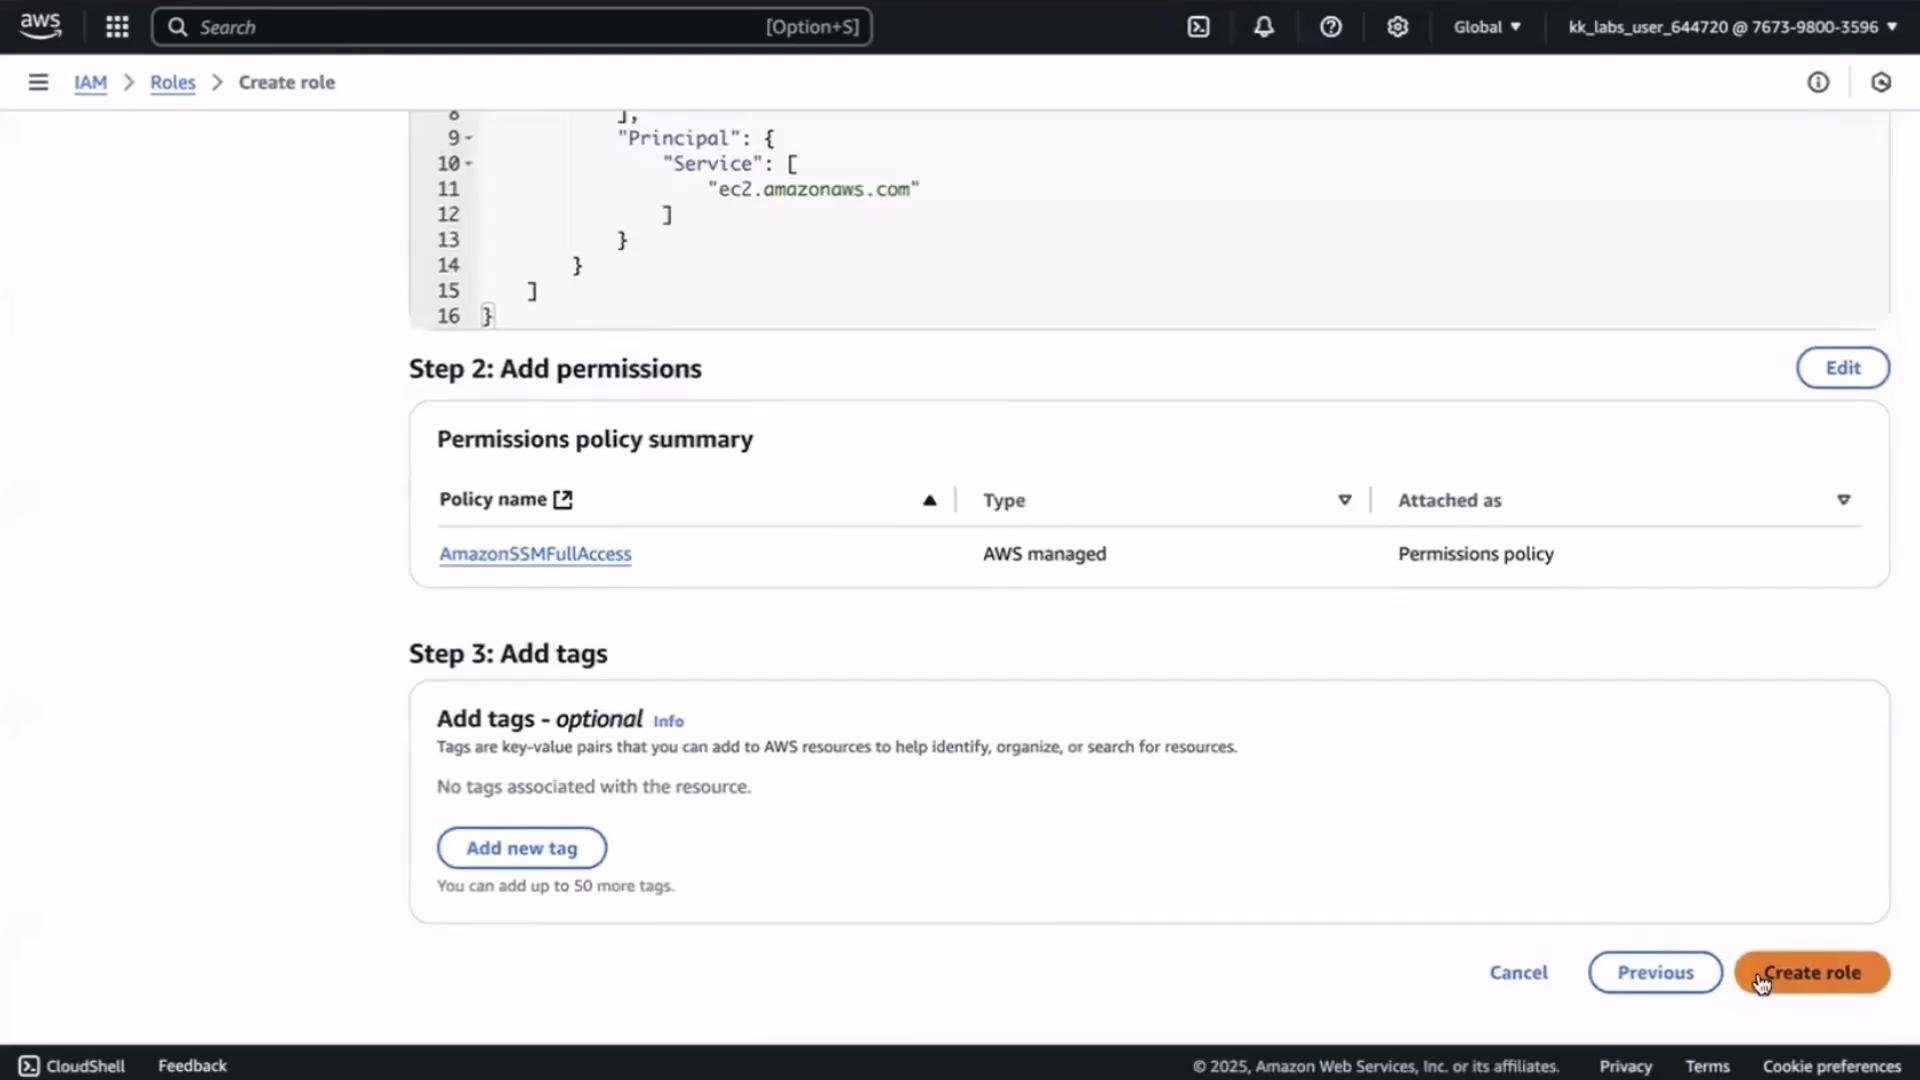Open the notifications bell

(1264, 27)
